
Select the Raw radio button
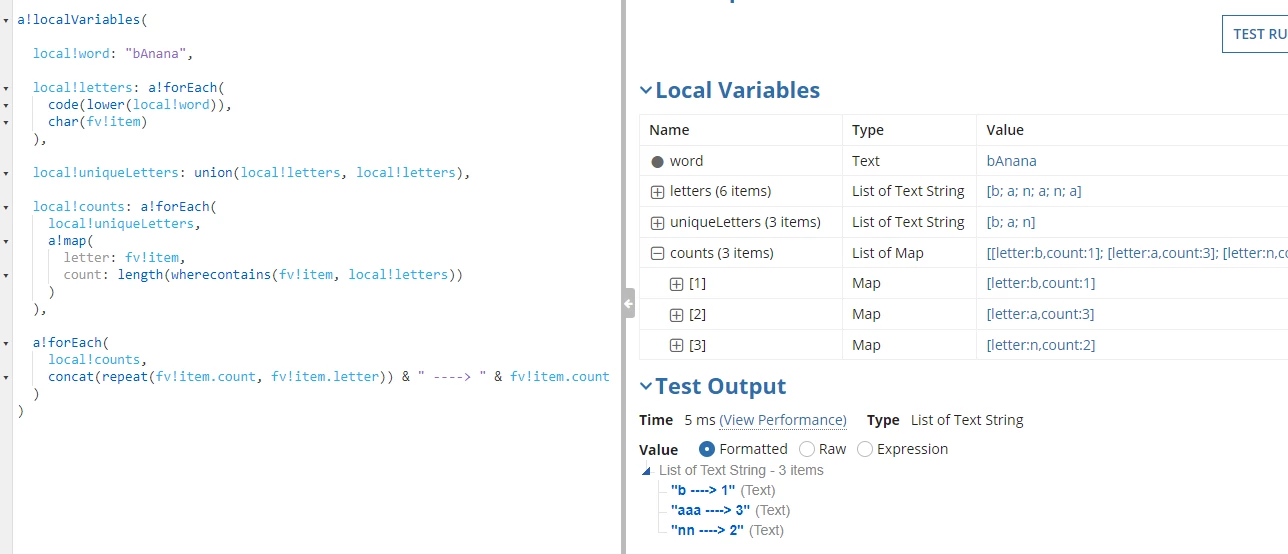coord(807,449)
